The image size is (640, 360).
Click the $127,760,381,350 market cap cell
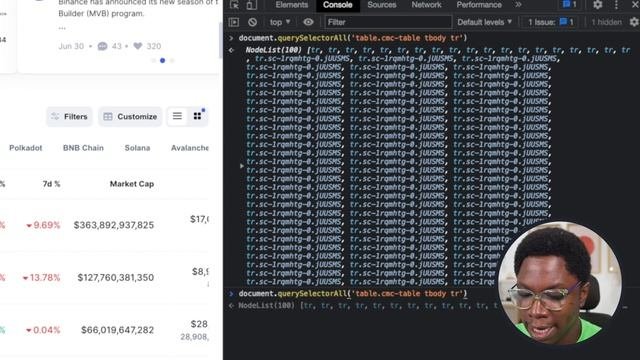point(116,278)
